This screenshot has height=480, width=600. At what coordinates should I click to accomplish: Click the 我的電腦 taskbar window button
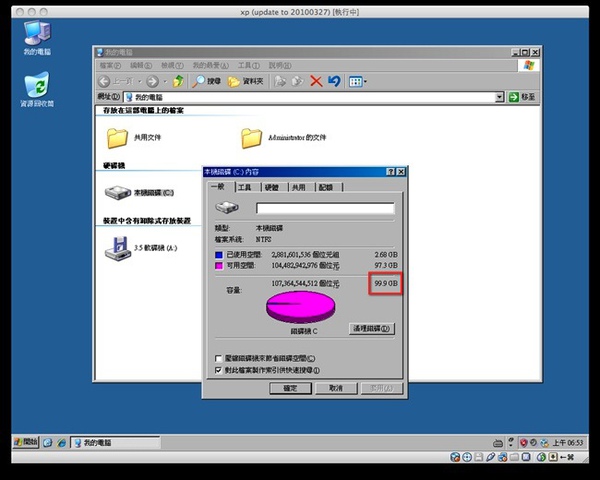[x=116, y=443]
